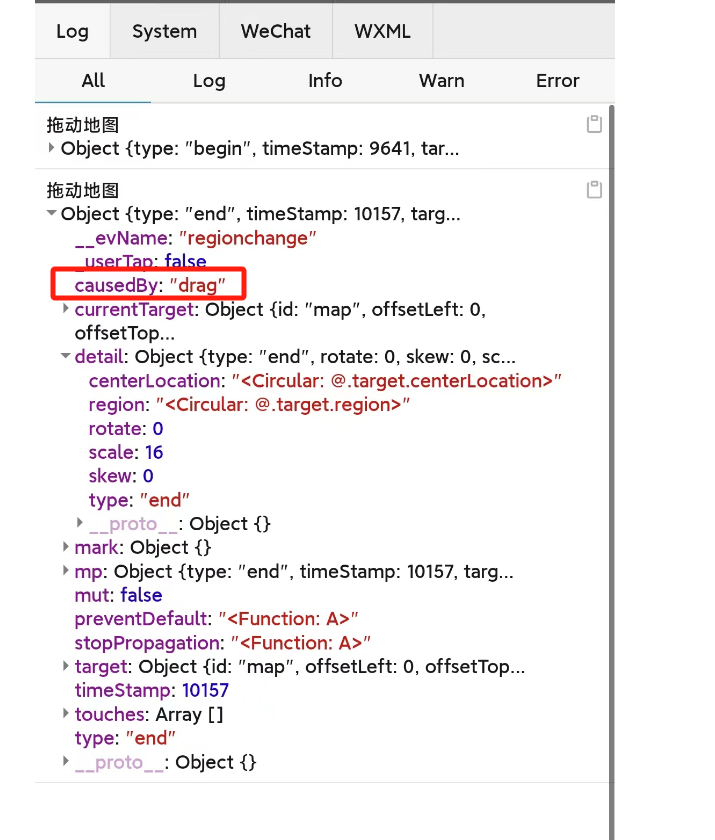Select the preventDefault function line
The image size is (715, 840).
216,619
